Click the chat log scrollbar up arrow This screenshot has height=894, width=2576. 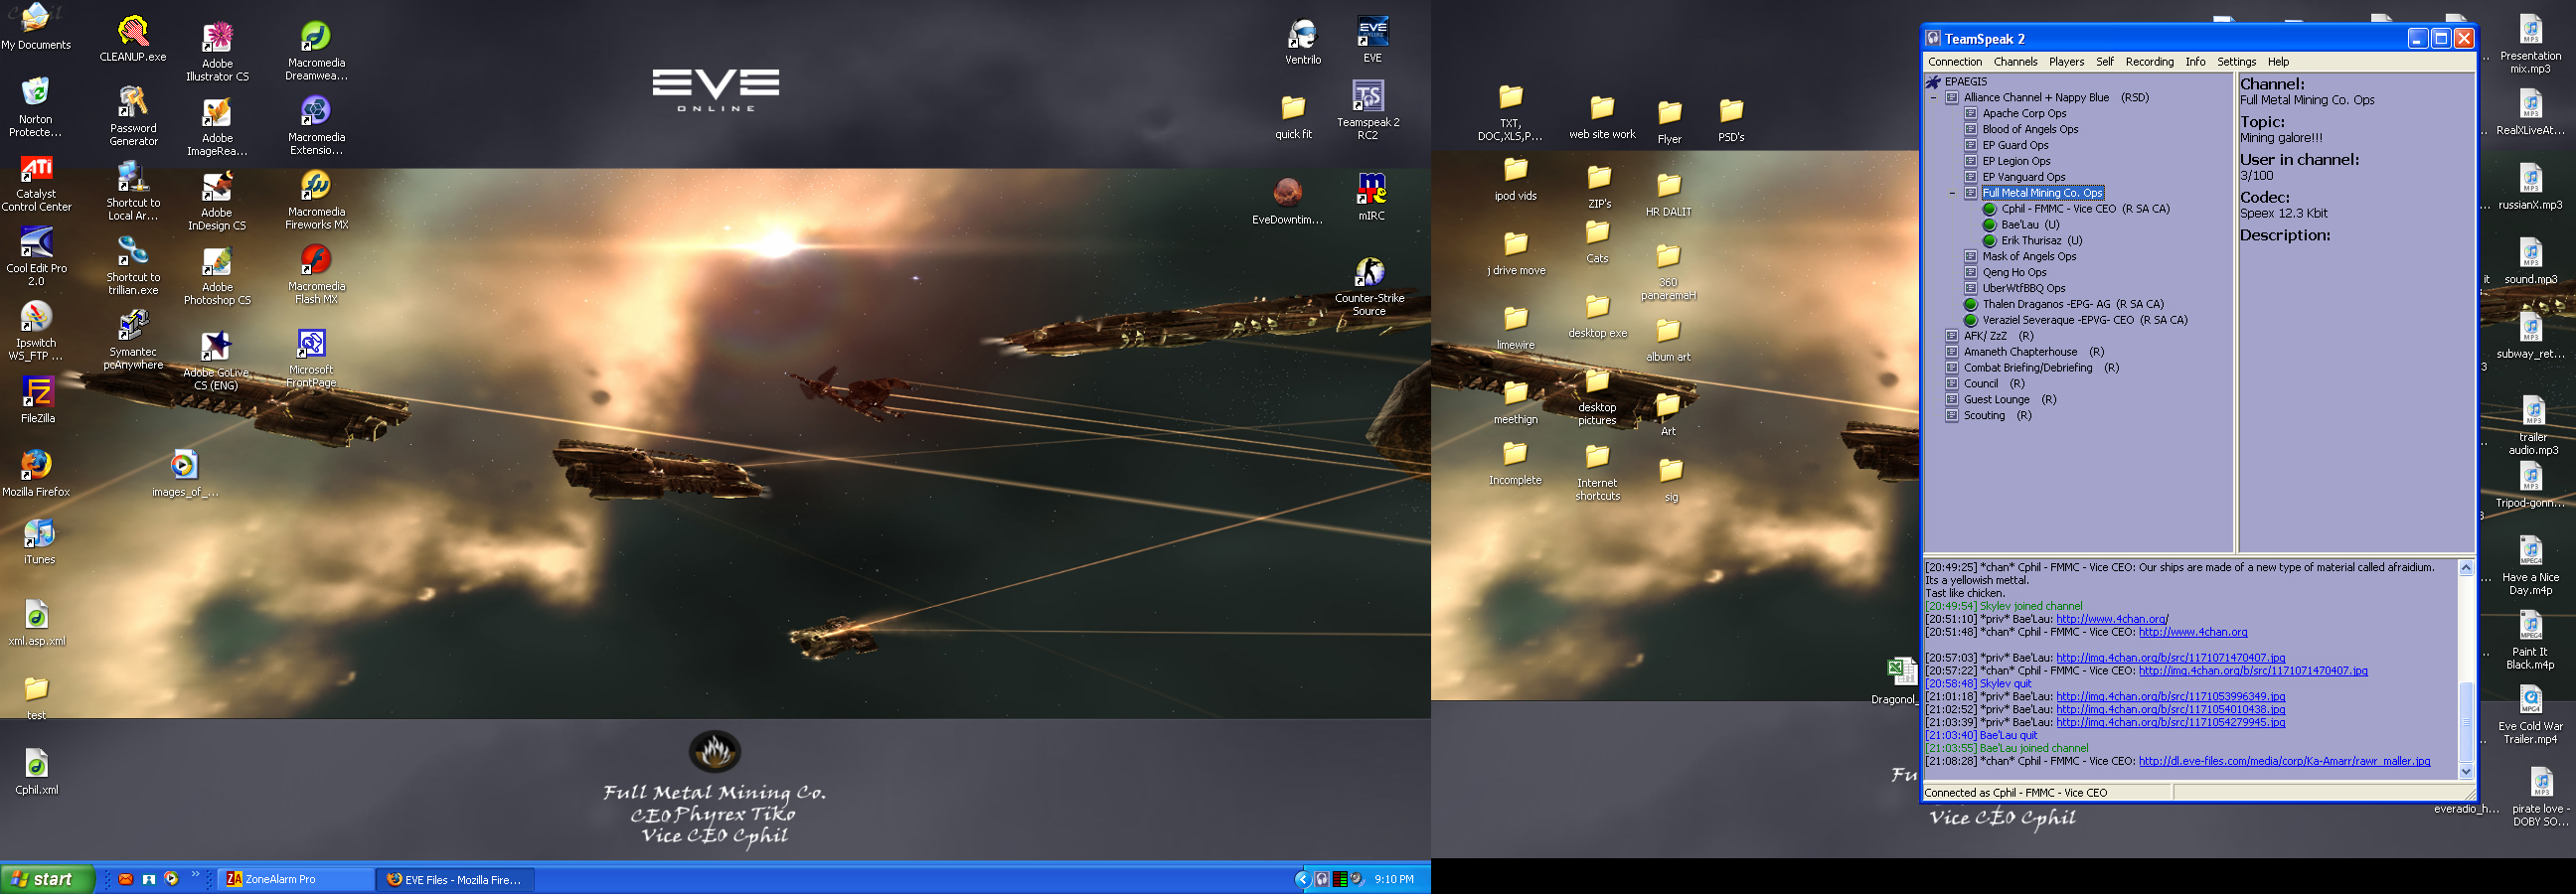point(2465,568)
